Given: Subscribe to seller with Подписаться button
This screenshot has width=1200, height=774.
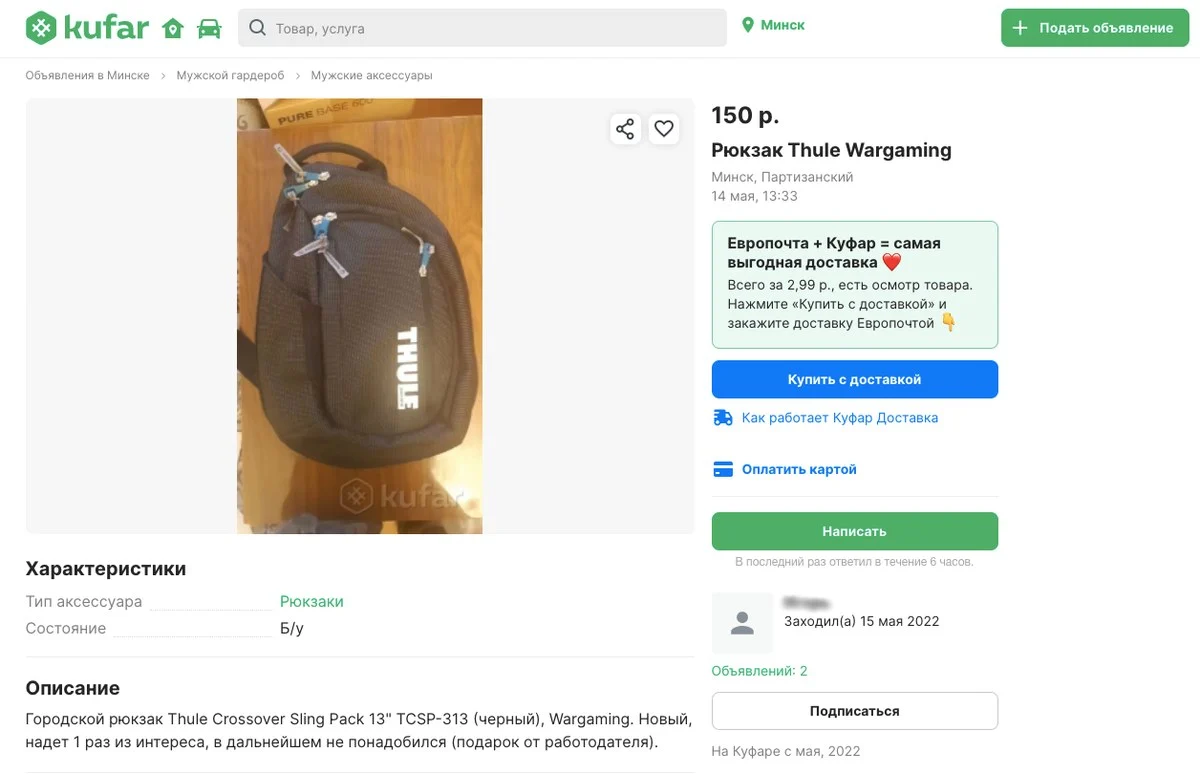Looking at the screenshot, I should click(x=854, y=711).
